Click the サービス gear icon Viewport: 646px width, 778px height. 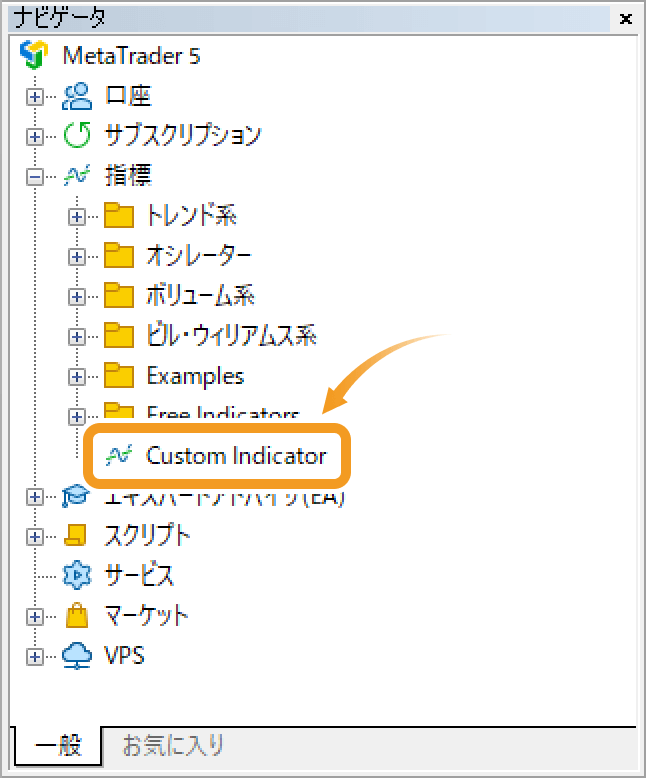click(77, 576)
